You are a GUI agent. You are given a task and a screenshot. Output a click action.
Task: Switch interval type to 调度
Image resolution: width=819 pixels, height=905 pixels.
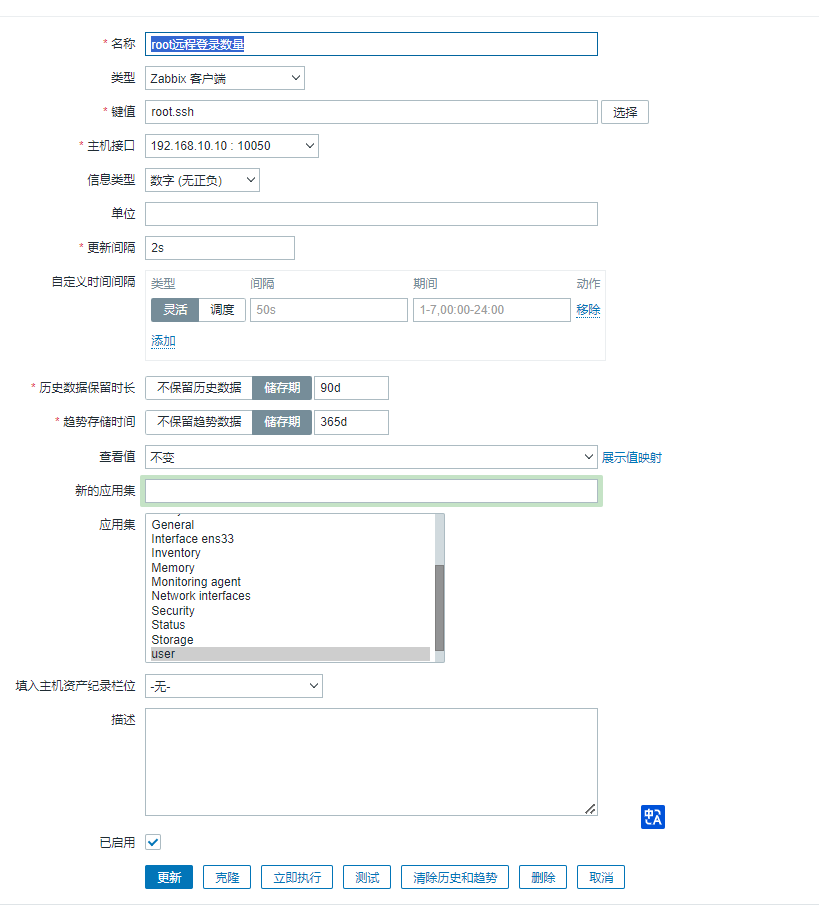click(x=222, y=310)
